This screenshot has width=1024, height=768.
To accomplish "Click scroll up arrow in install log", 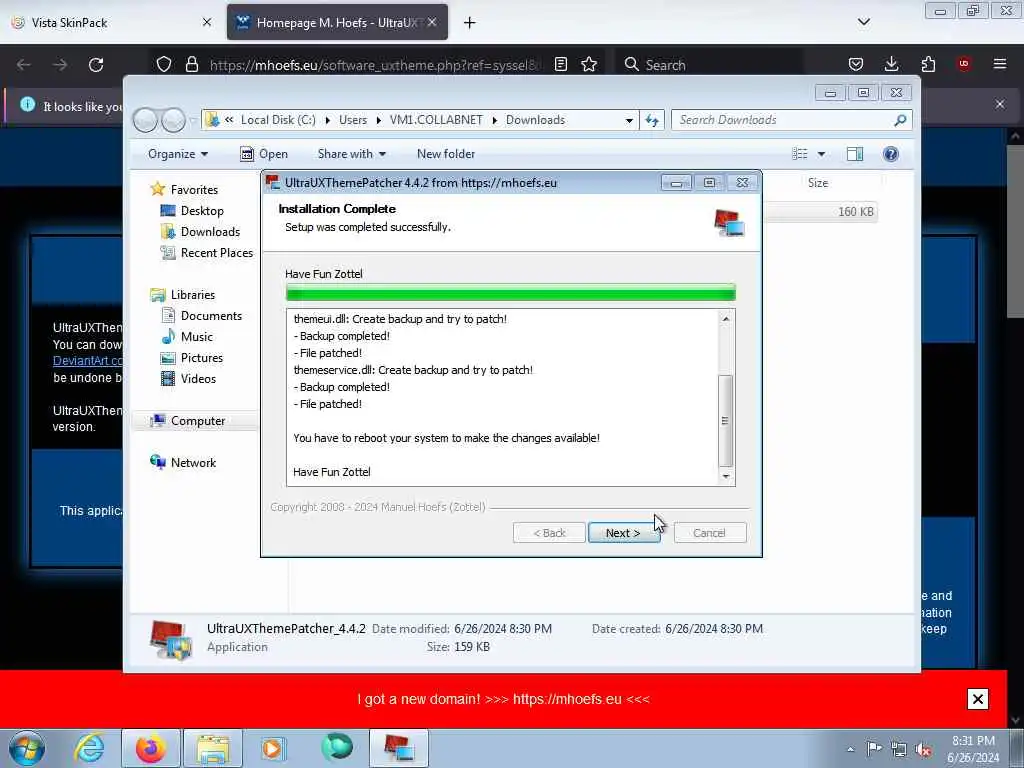I will tap(726, 319).
